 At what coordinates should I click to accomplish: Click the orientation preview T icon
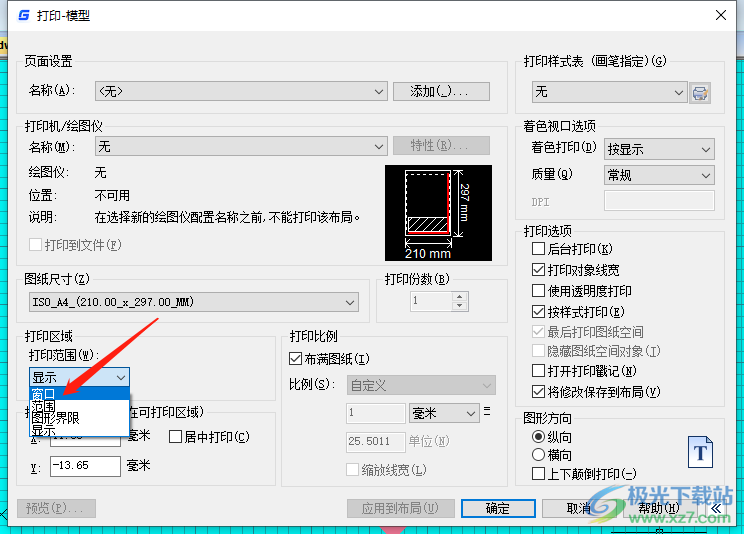pos(700,452)
